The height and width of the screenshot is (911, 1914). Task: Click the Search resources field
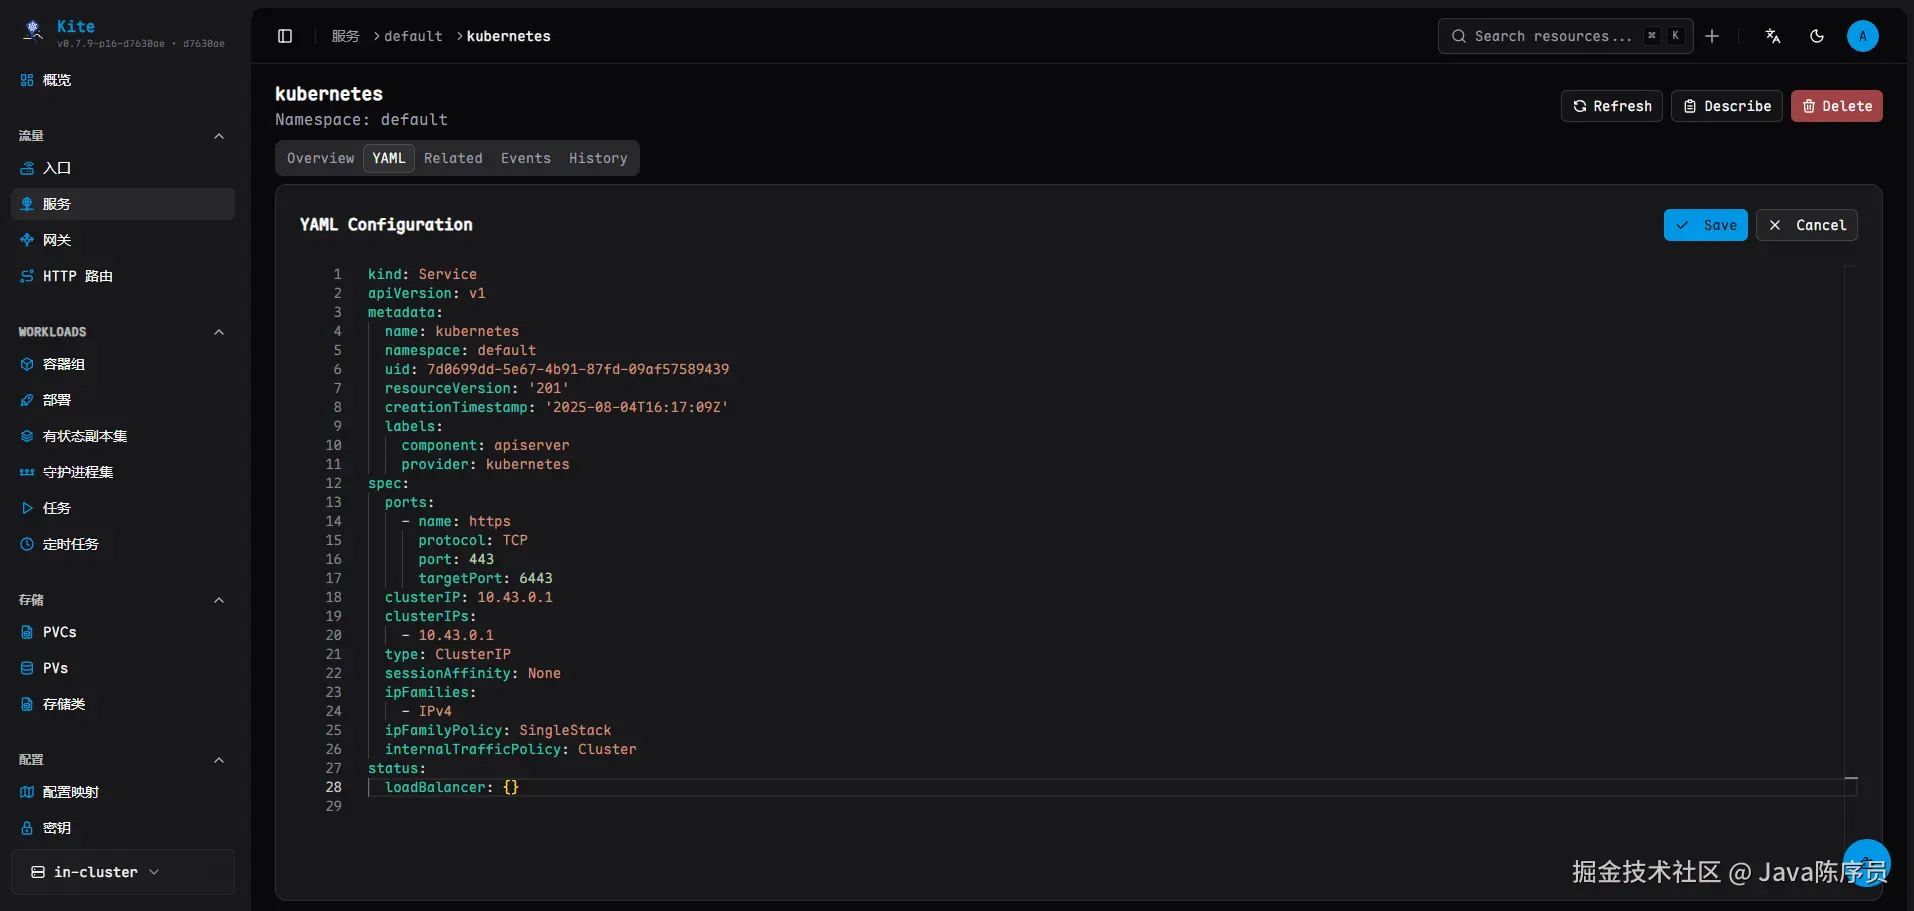[x=1552, y=36]
